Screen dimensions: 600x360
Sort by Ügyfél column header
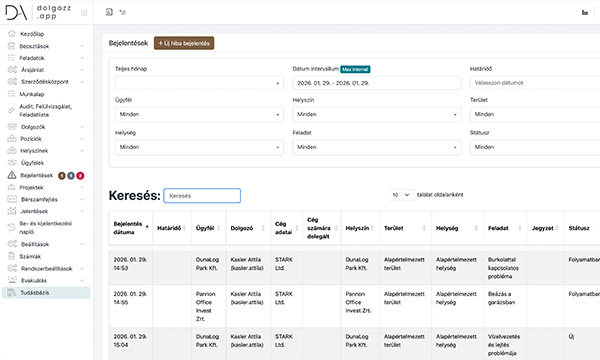tap(209, 228)
